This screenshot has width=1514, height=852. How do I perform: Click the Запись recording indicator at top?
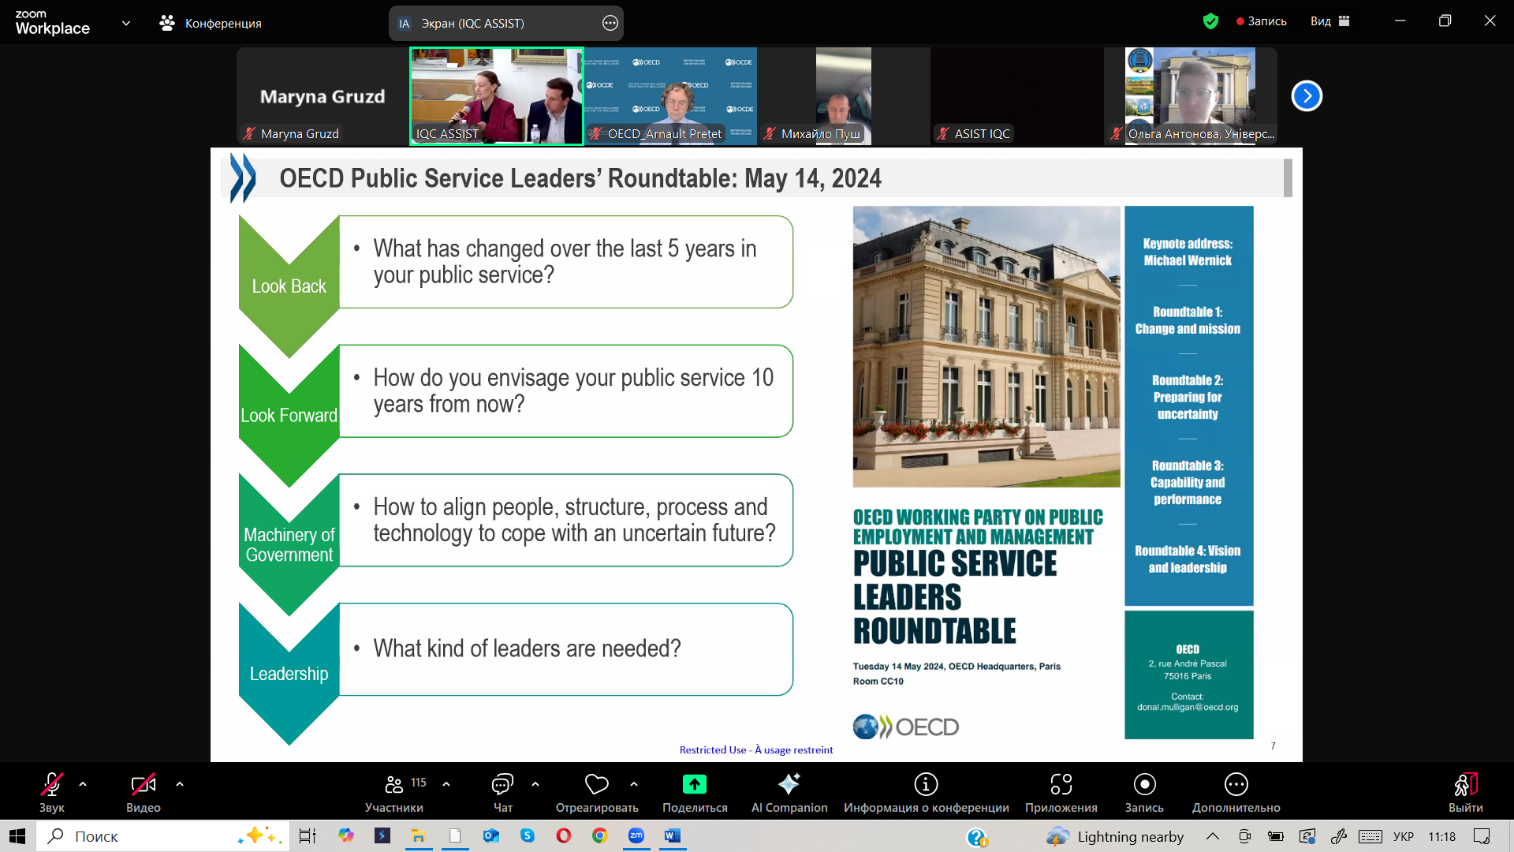tap(1262, 21)
